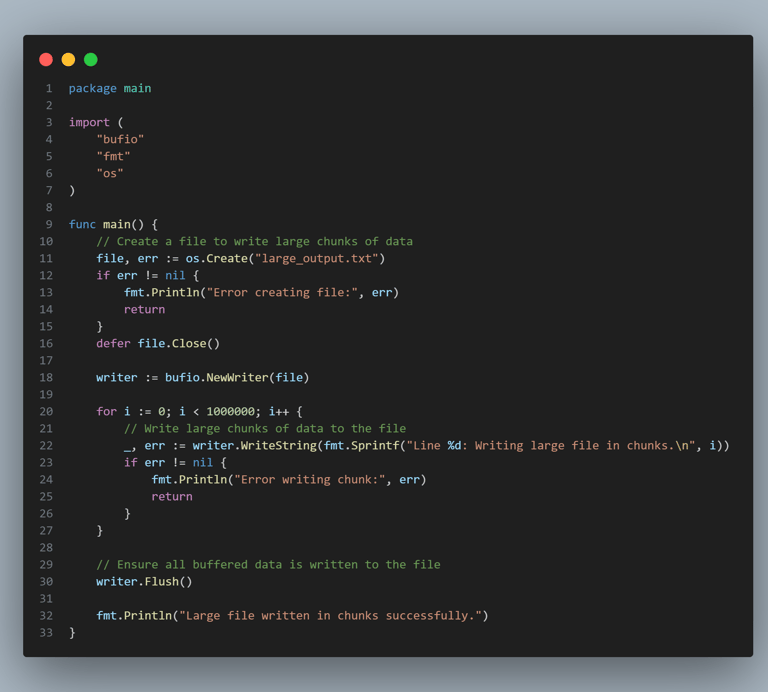Click 'if err != nil {' on line 23
768x692 pixels.
(x=175, y=462)
